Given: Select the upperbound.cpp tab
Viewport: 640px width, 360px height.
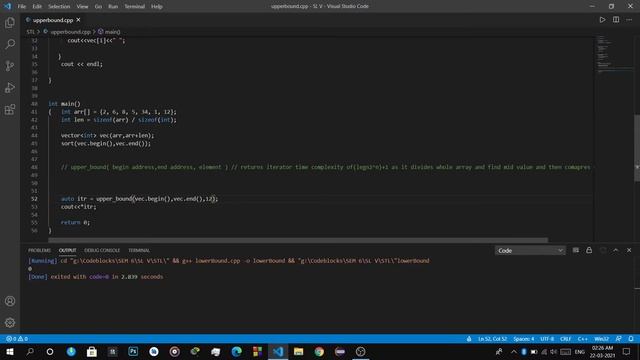Looking at the screenshot, I should (x=53, y=20).
